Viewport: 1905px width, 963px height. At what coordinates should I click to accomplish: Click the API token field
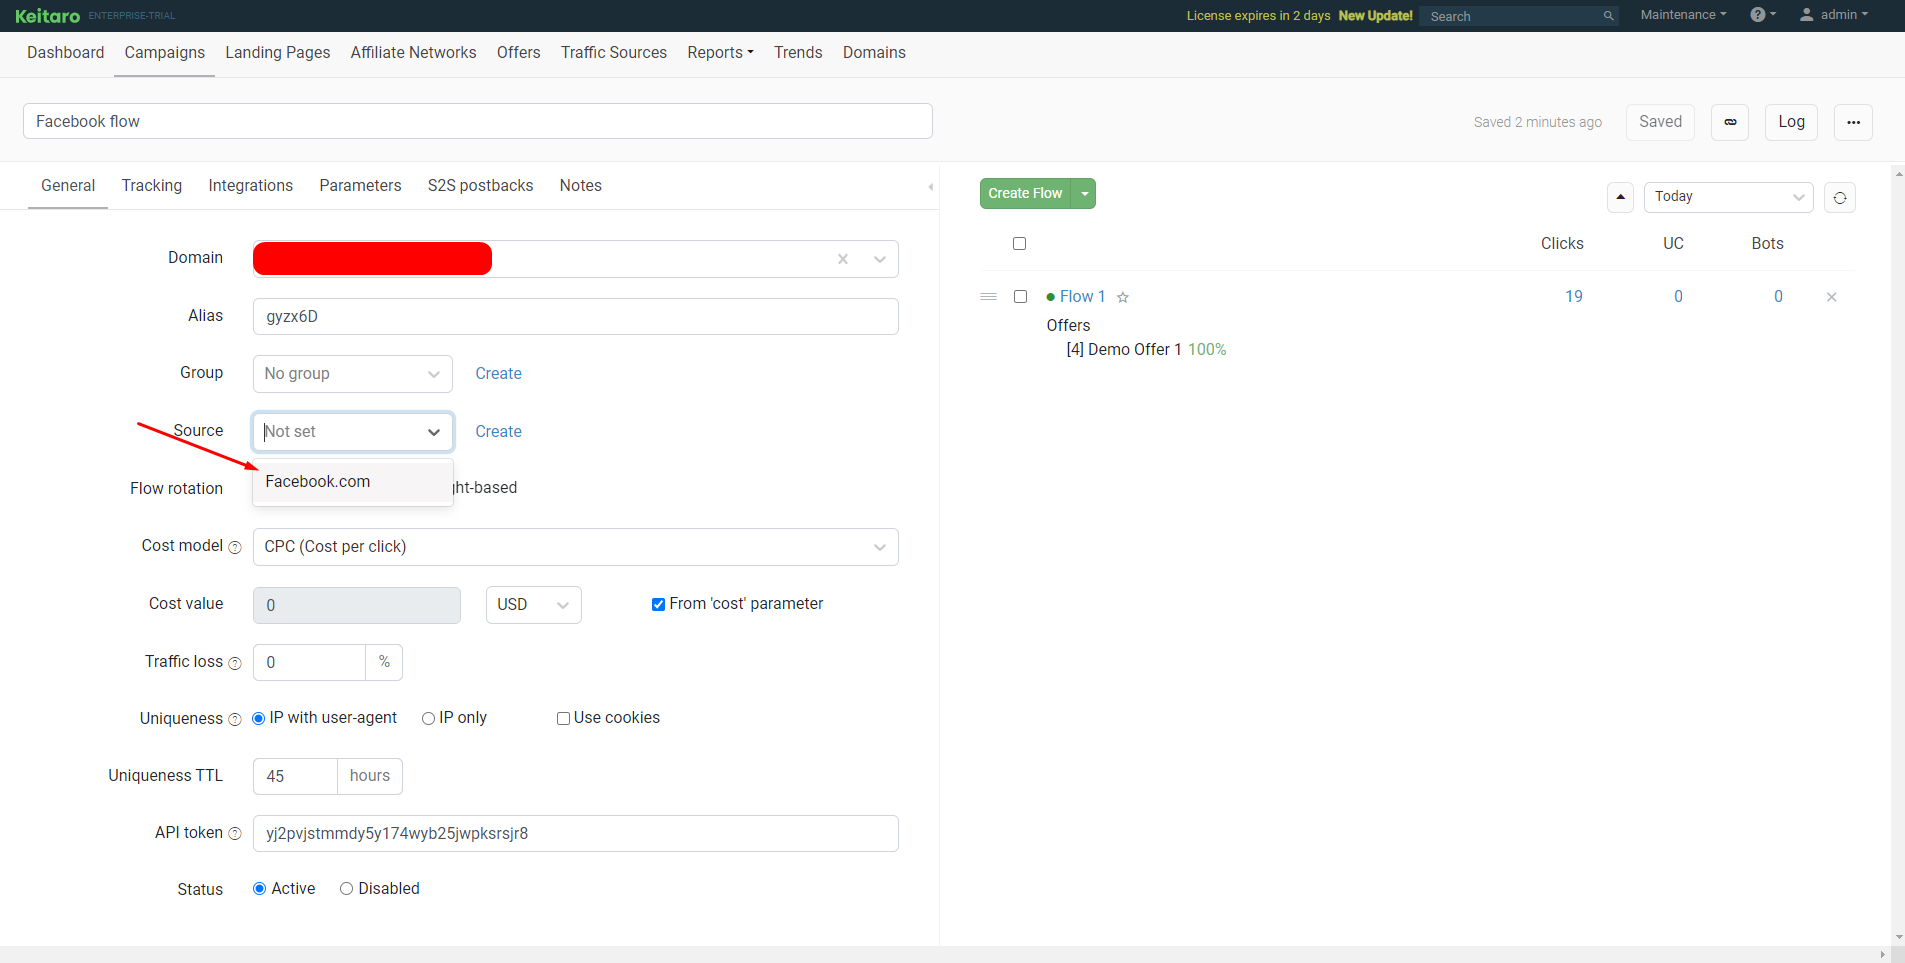(576, 834)
